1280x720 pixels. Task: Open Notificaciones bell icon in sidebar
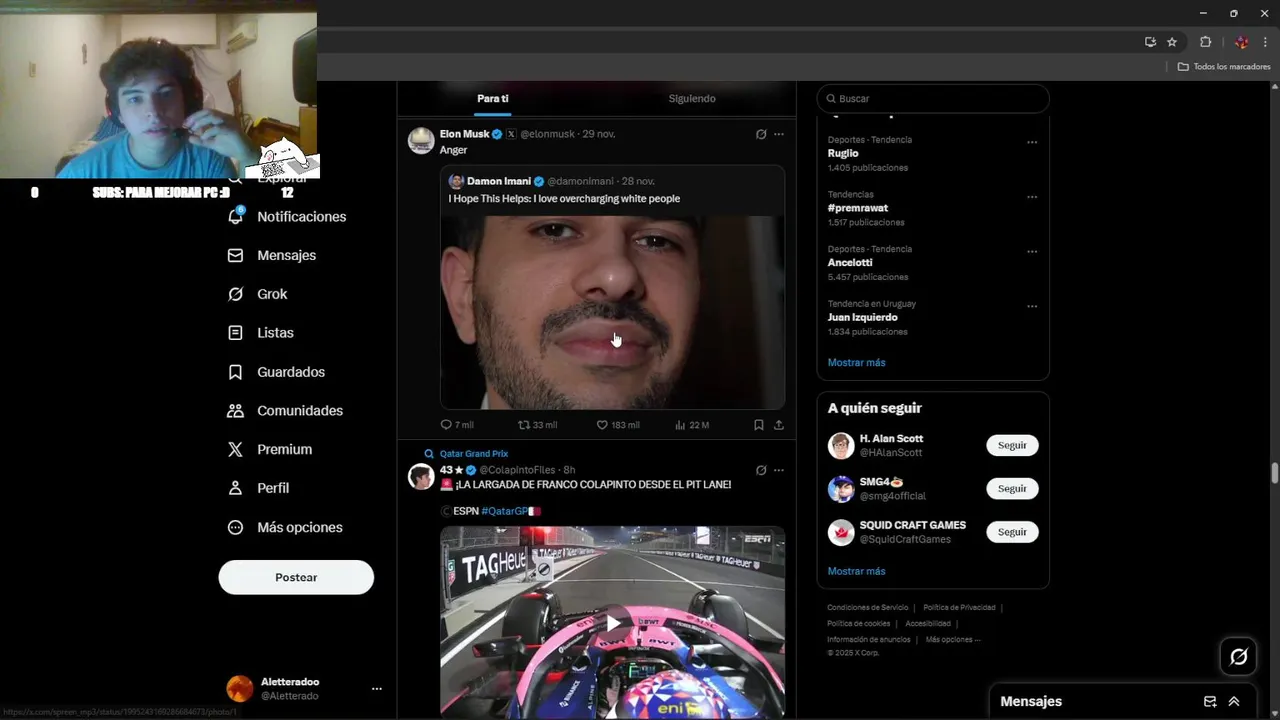pos(236,216)
